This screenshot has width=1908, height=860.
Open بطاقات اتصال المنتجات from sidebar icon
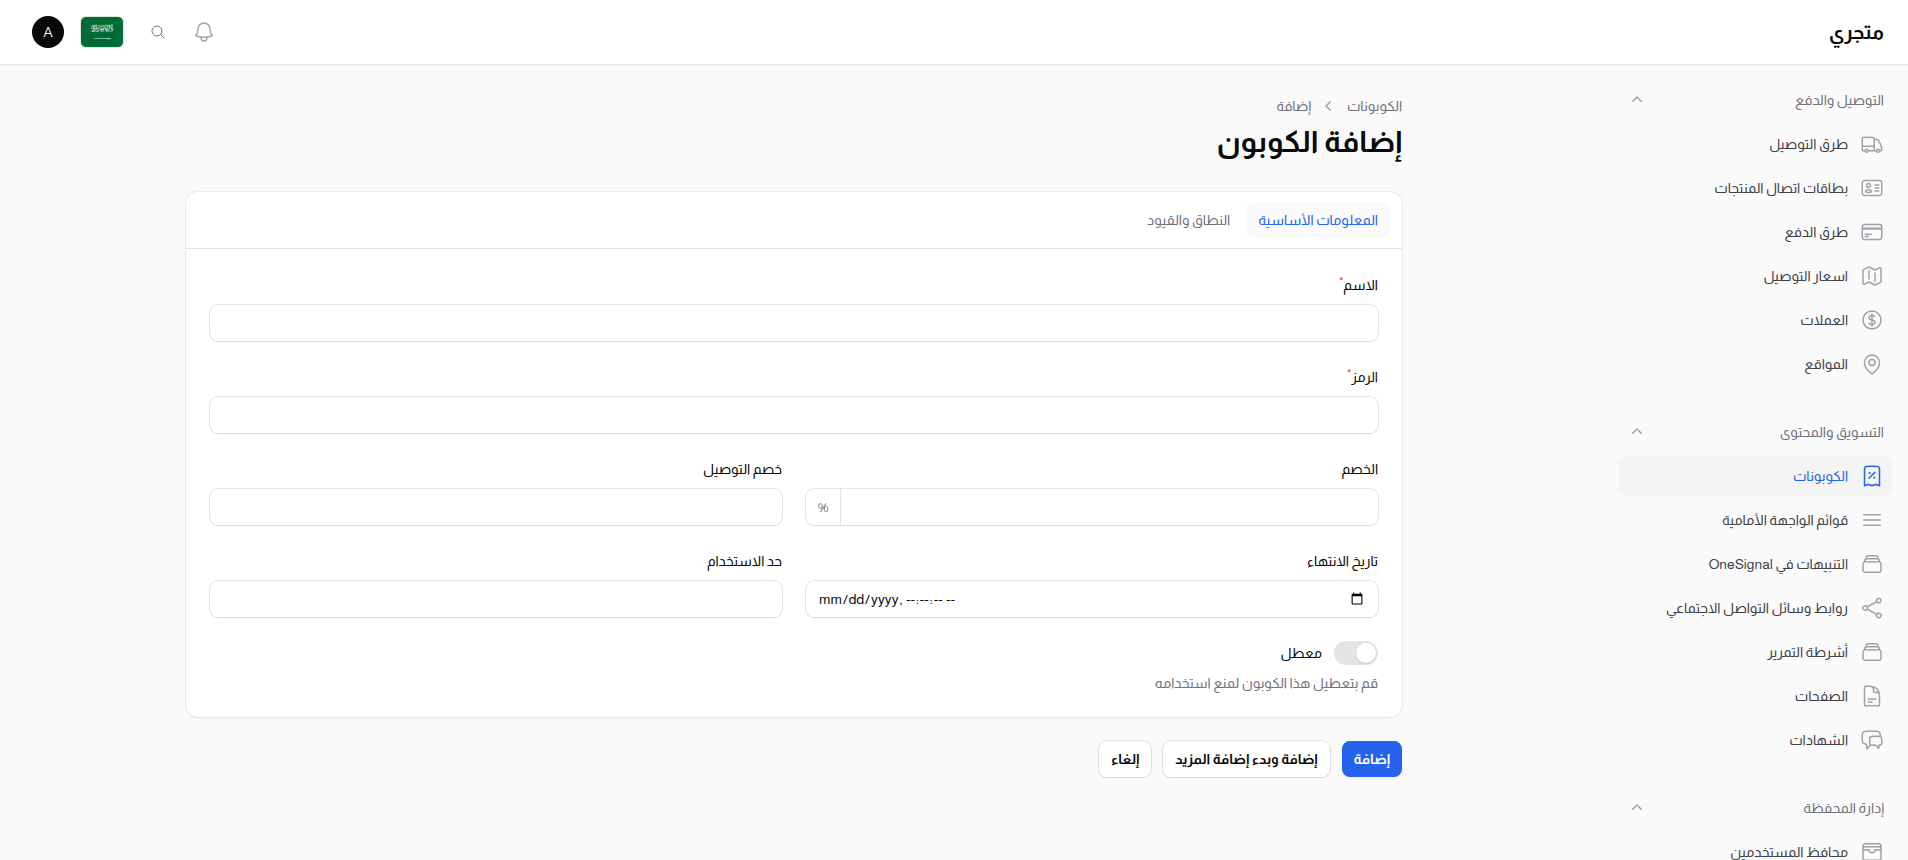1872,188
